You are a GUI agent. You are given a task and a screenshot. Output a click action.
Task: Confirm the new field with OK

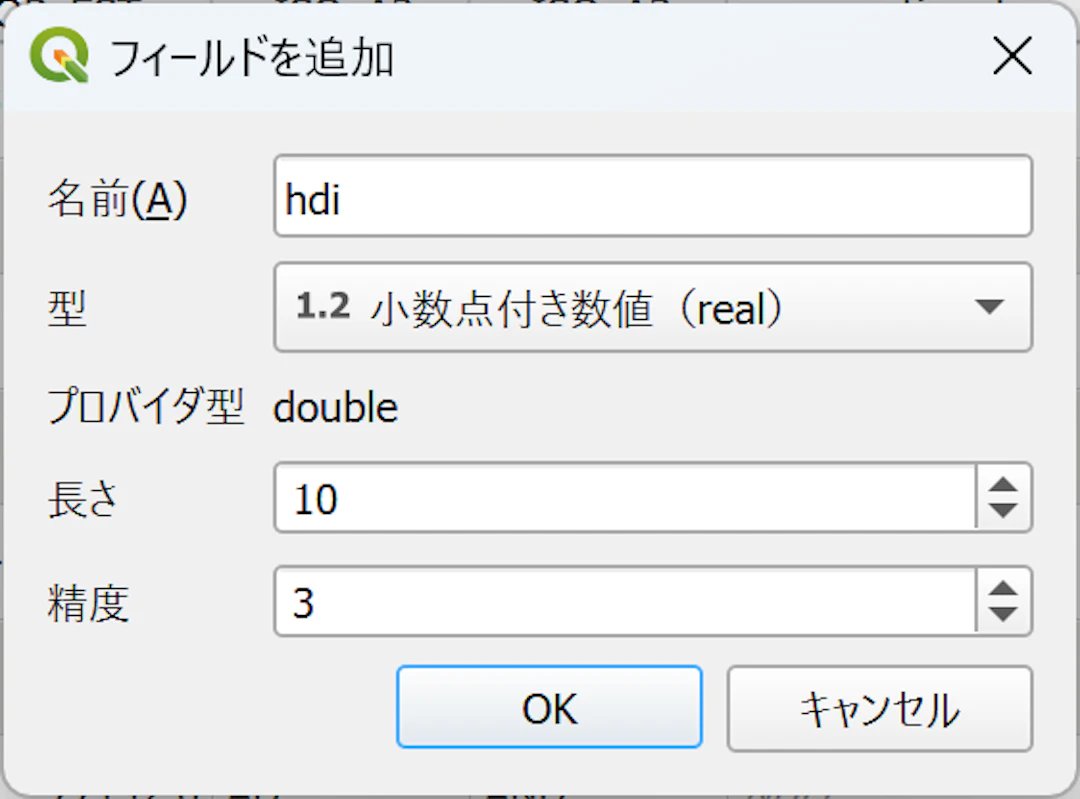pyautogui.click(x=549, y=707)
